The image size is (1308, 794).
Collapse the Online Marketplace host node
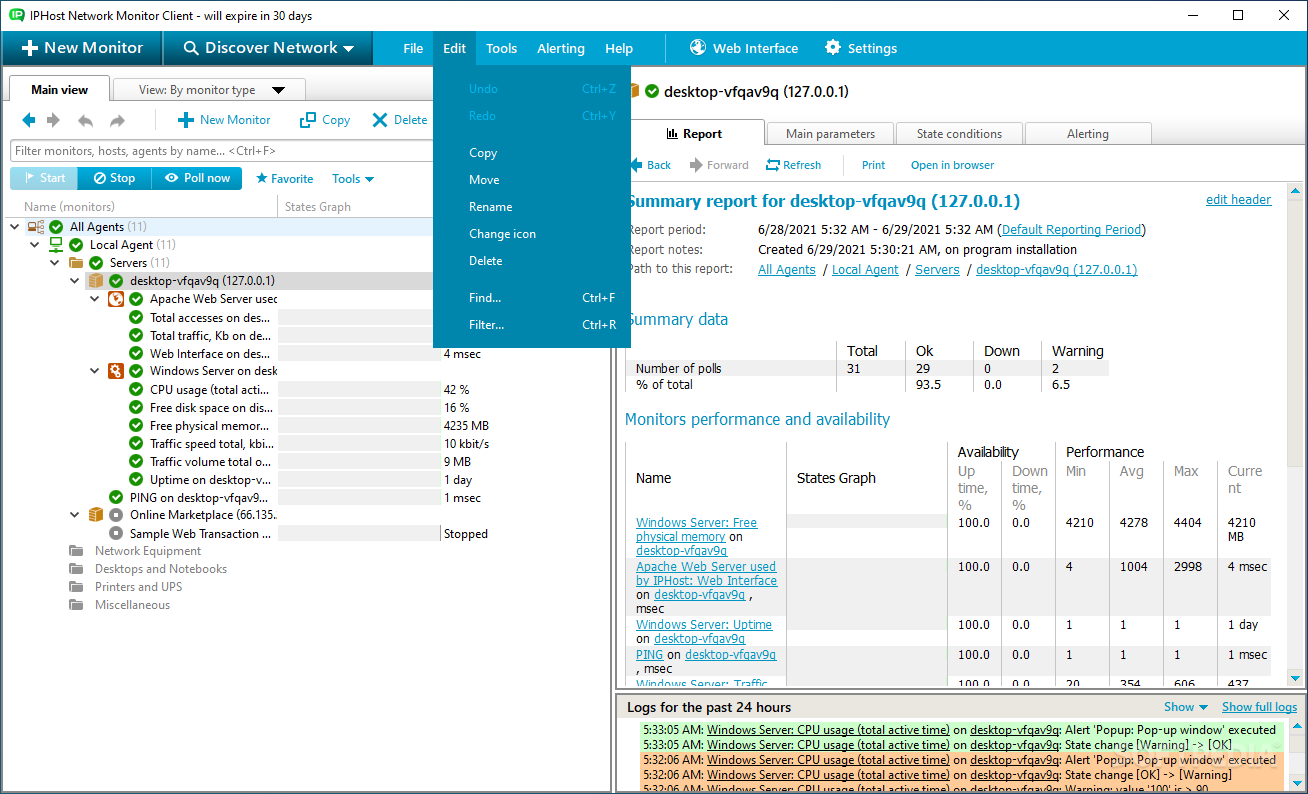click(x=75, y=515)
